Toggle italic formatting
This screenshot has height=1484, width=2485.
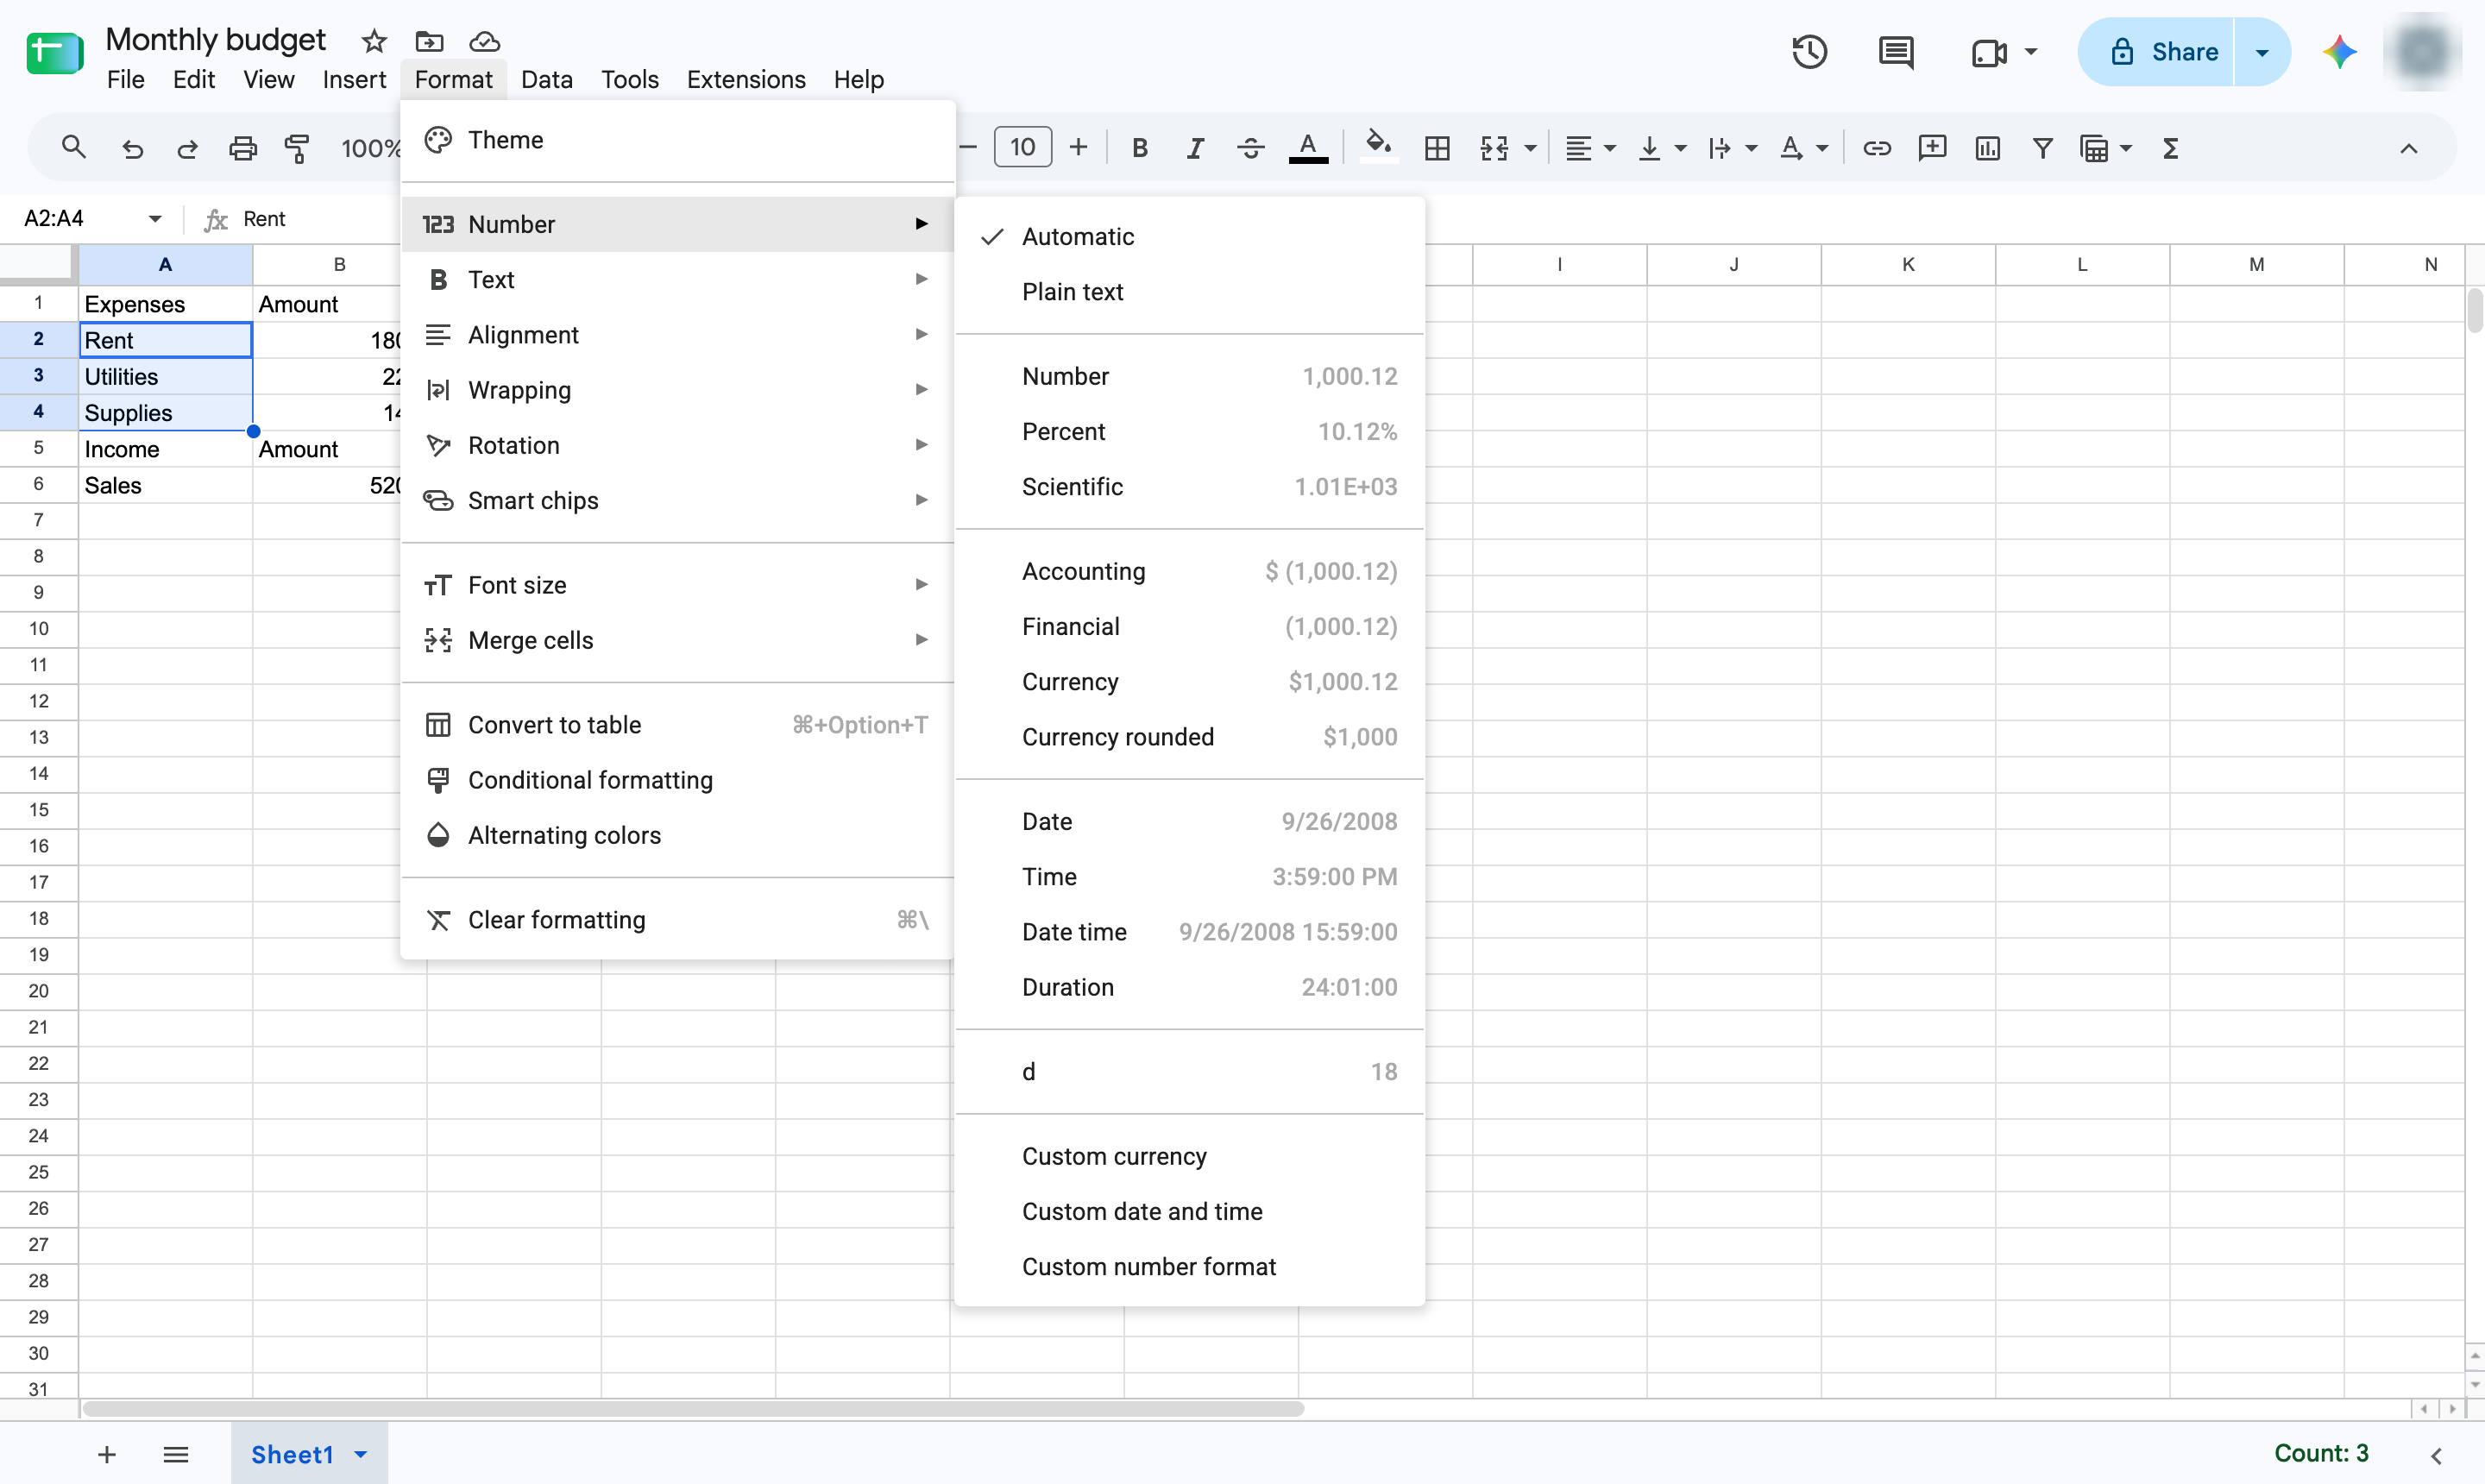(1194, 149)
